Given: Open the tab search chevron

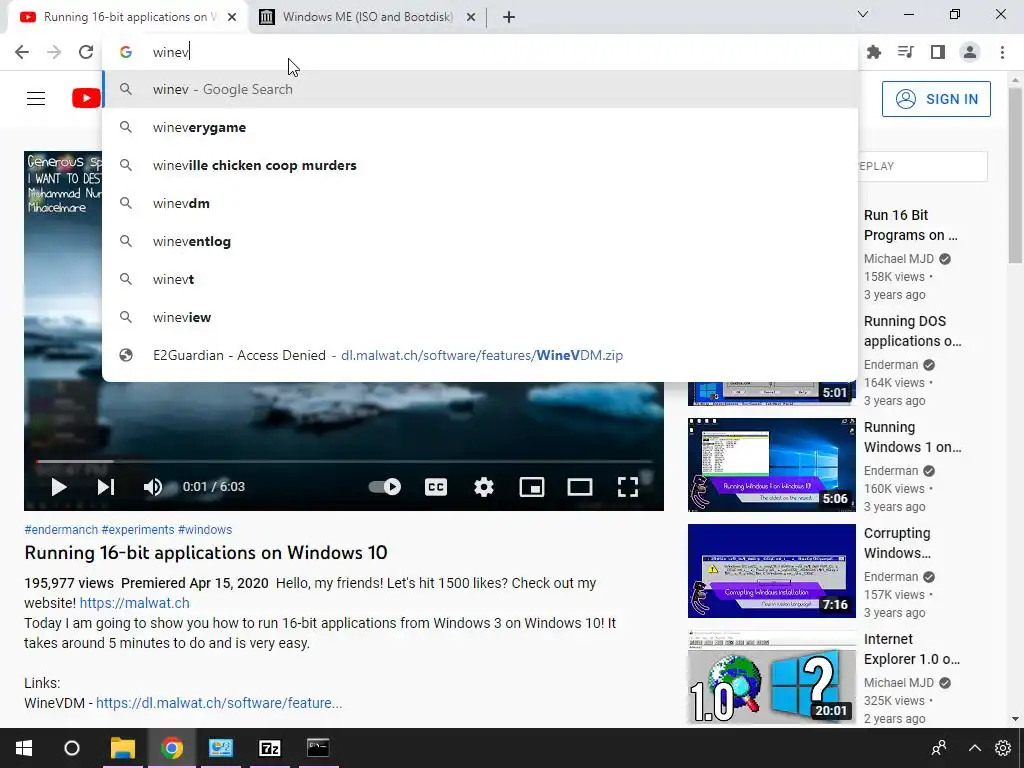Looking at the screenshot, I should click(x=863, y=14).
